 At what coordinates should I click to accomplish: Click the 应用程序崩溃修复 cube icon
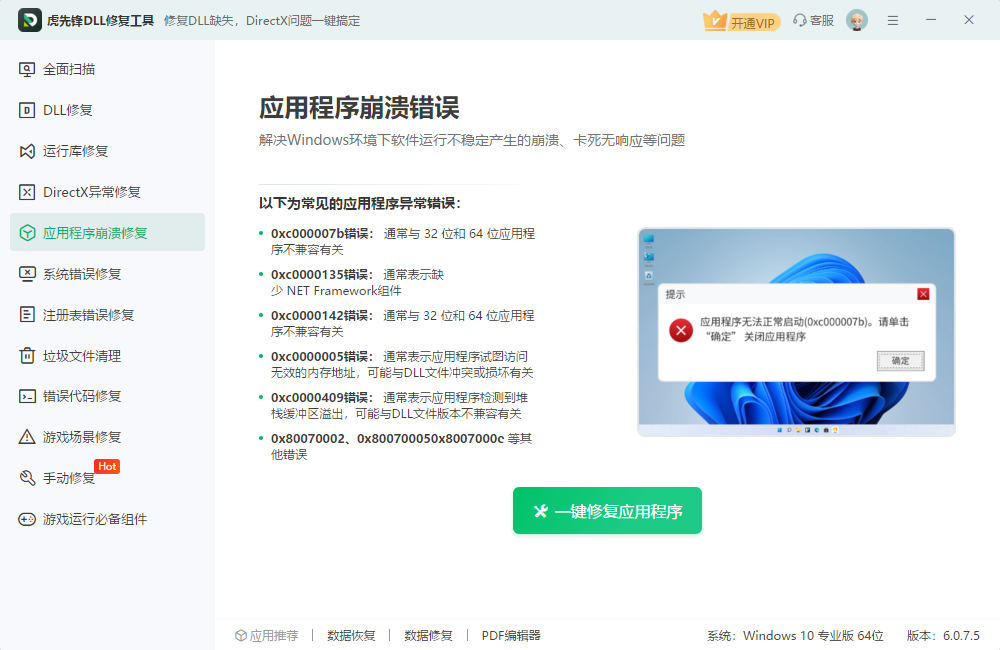pyautogui.click(x=27, y=233)
